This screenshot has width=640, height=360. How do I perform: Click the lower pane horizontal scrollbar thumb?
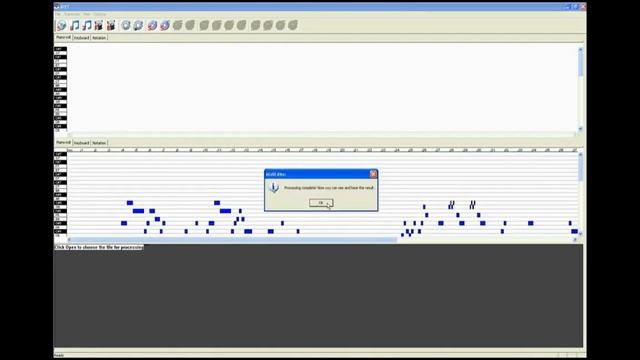[x=234, y=240]
